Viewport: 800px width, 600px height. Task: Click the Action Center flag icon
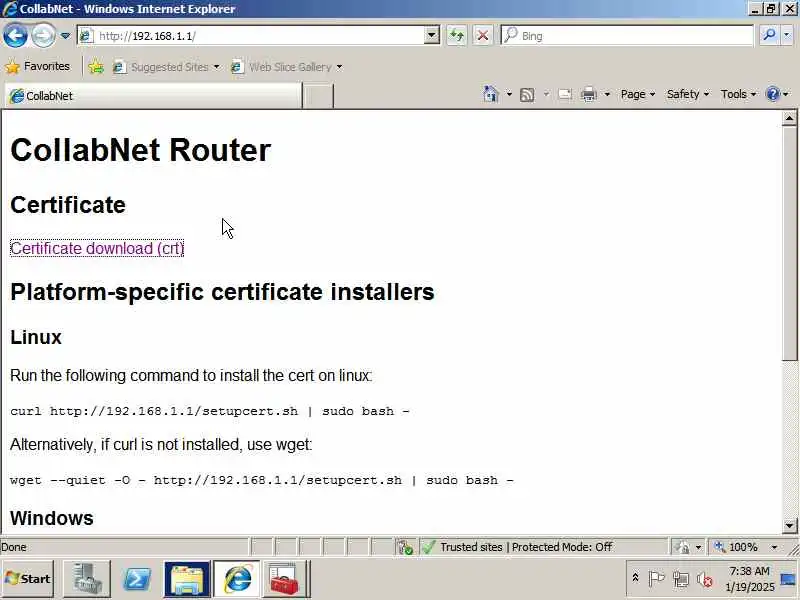click(656, 579)
